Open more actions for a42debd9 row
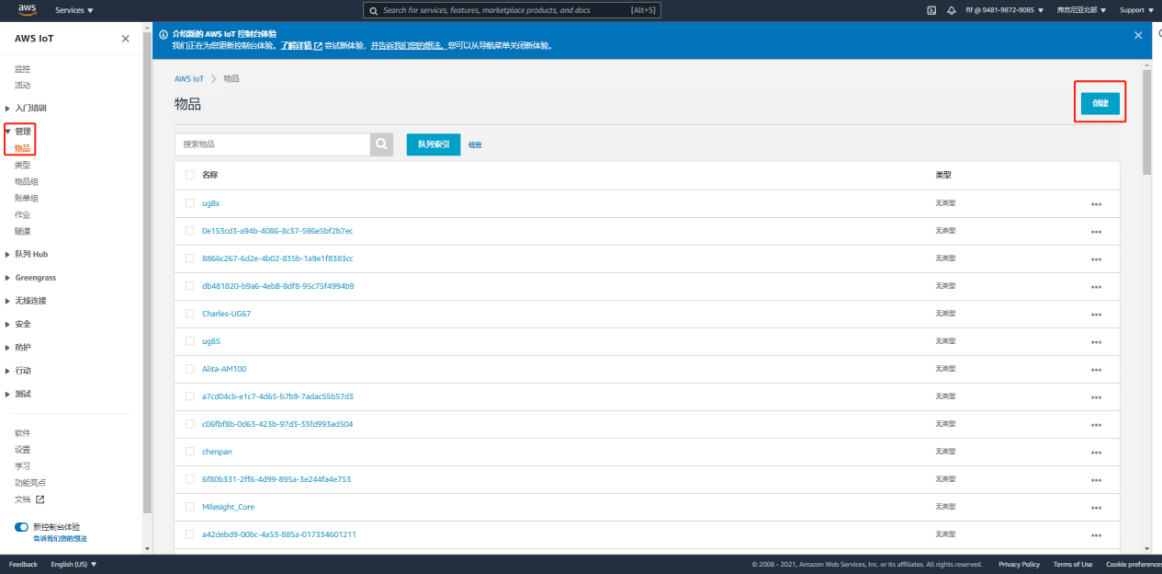The image size is (1162, 574). (1096, 535)
